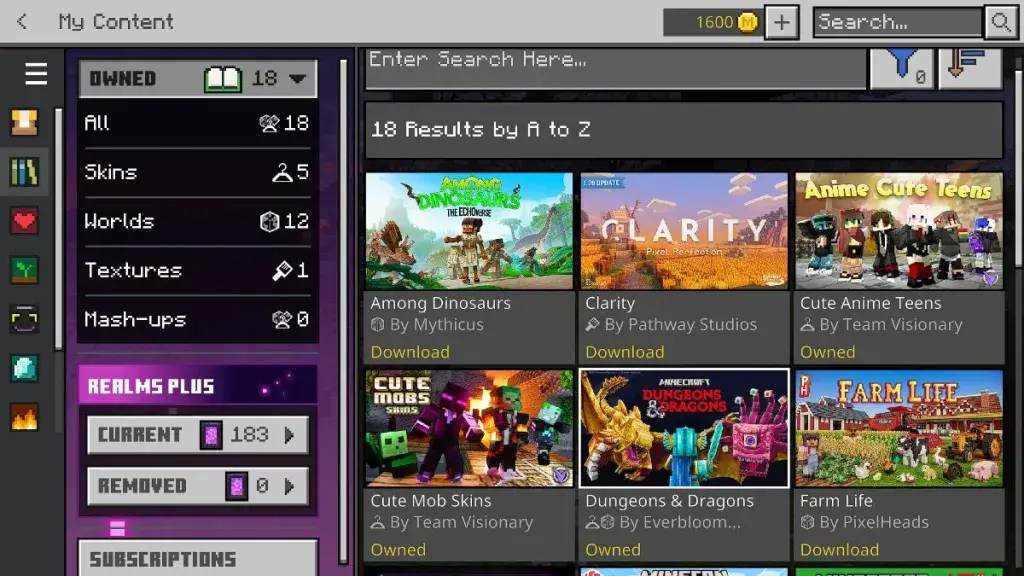
Task: Open the filter funnel options
Action: coord(903,67)
